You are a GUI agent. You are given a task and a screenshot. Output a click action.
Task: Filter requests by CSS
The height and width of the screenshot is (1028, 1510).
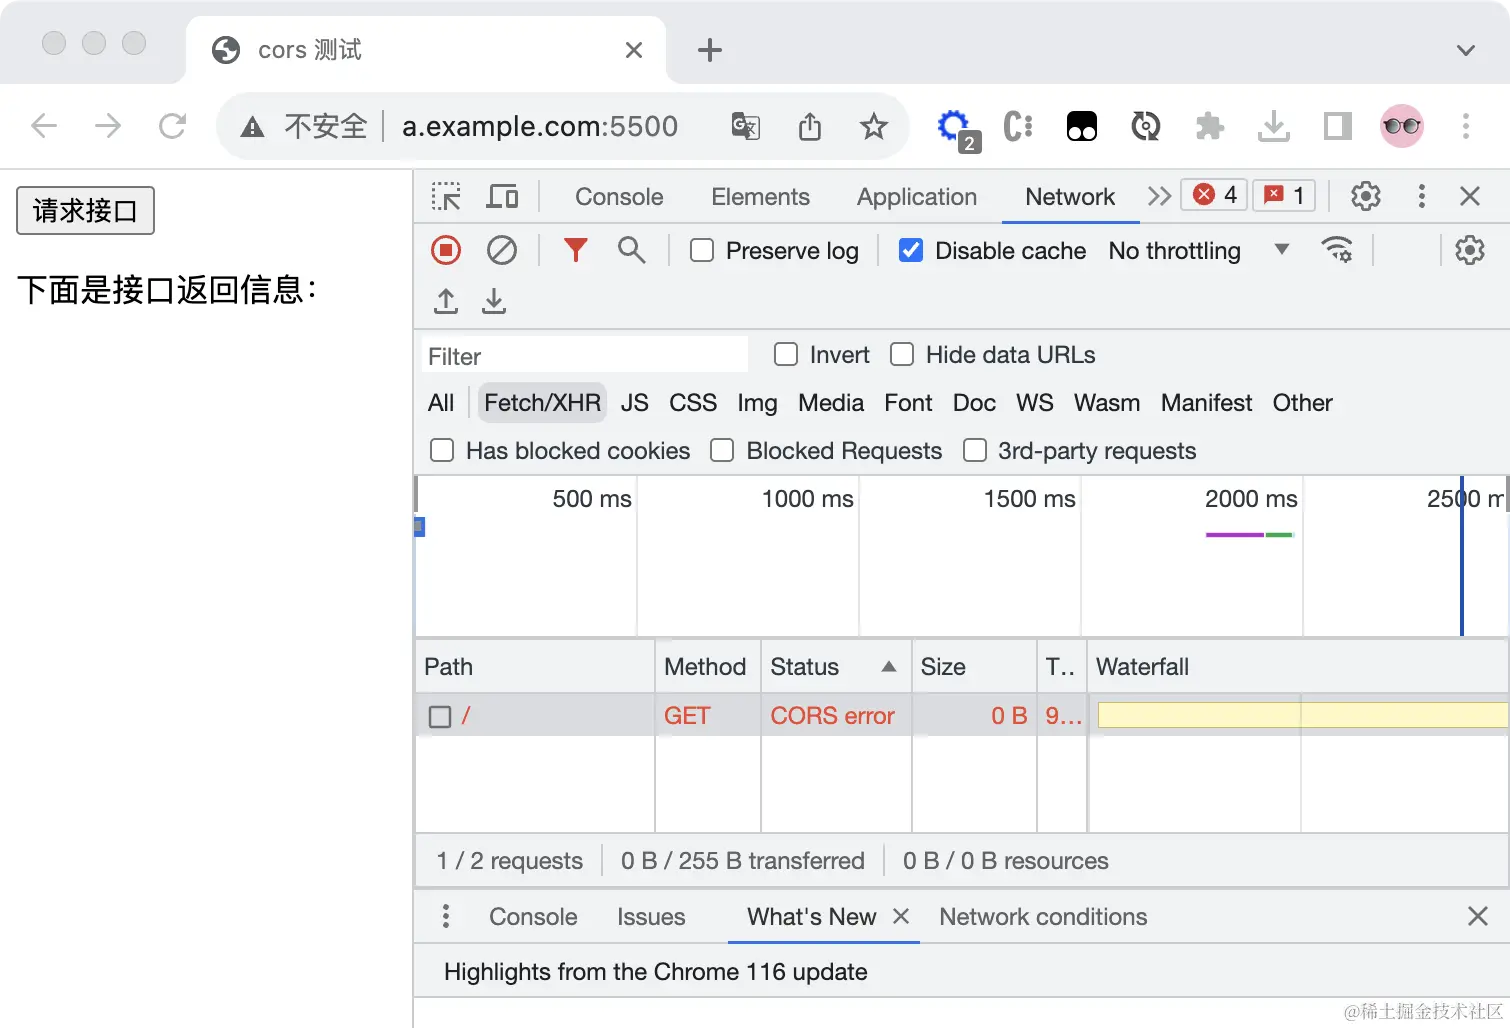point(693,402)
